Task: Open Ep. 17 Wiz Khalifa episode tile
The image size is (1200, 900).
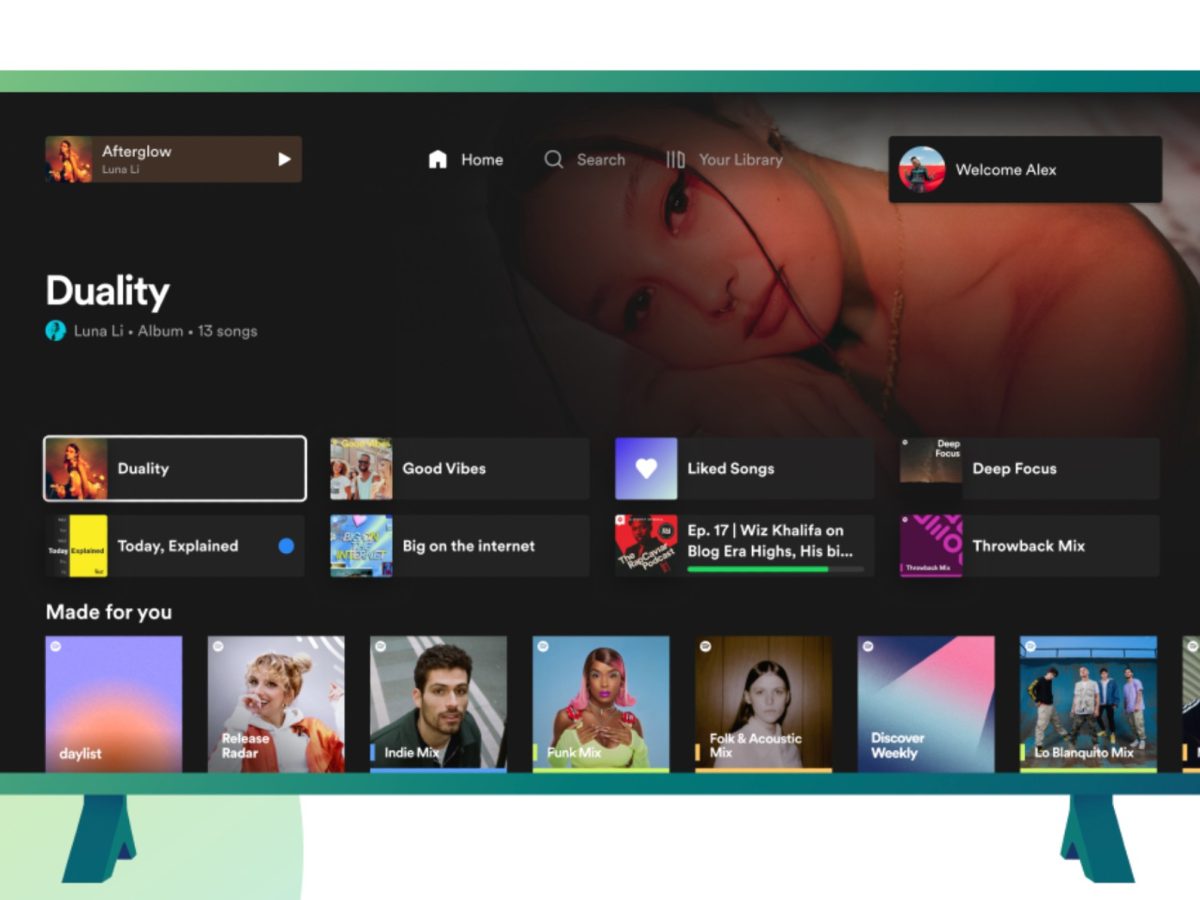Action: pyautogui.click(x=745, y=546)
